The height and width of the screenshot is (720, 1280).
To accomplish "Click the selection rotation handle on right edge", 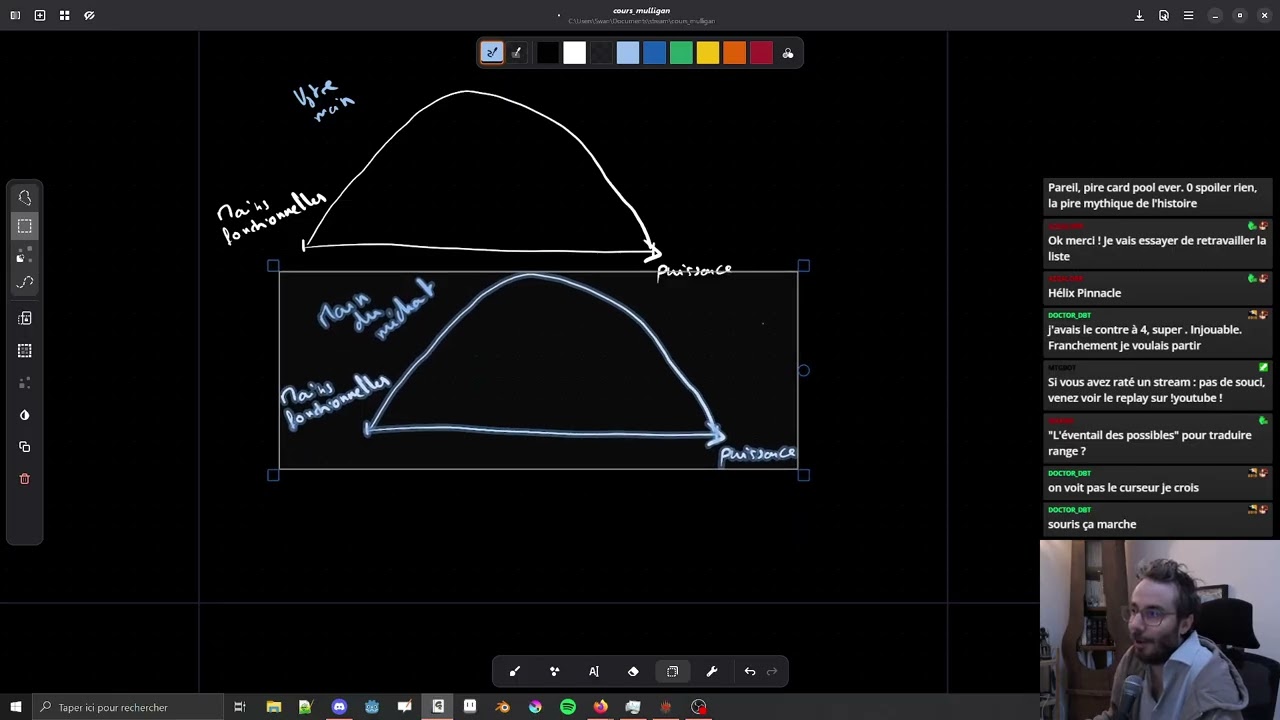I will [804, 370].
